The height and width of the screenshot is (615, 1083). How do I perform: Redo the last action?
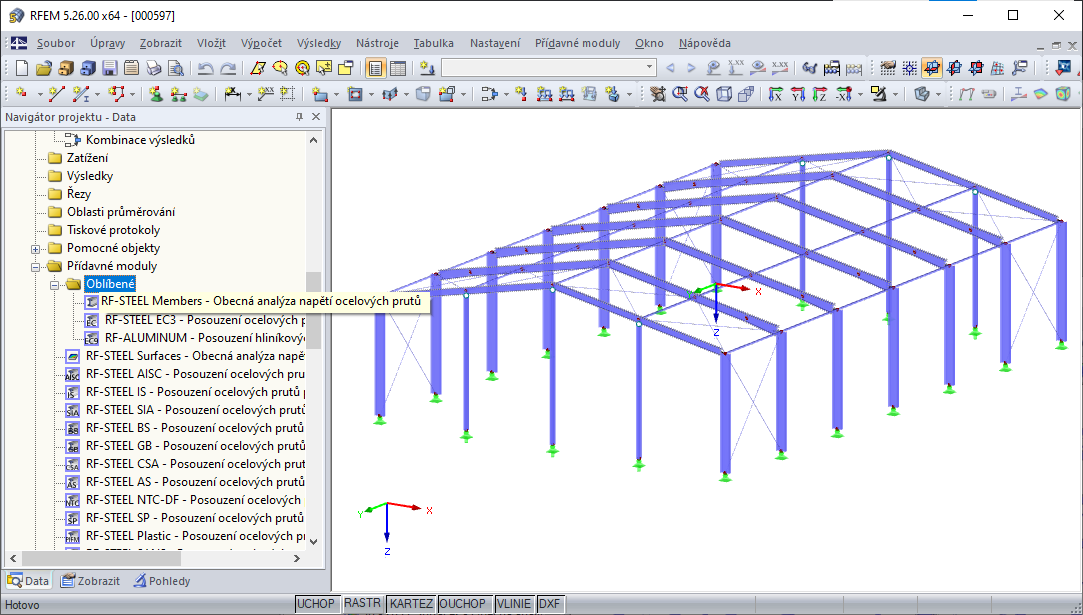point(228,68)
